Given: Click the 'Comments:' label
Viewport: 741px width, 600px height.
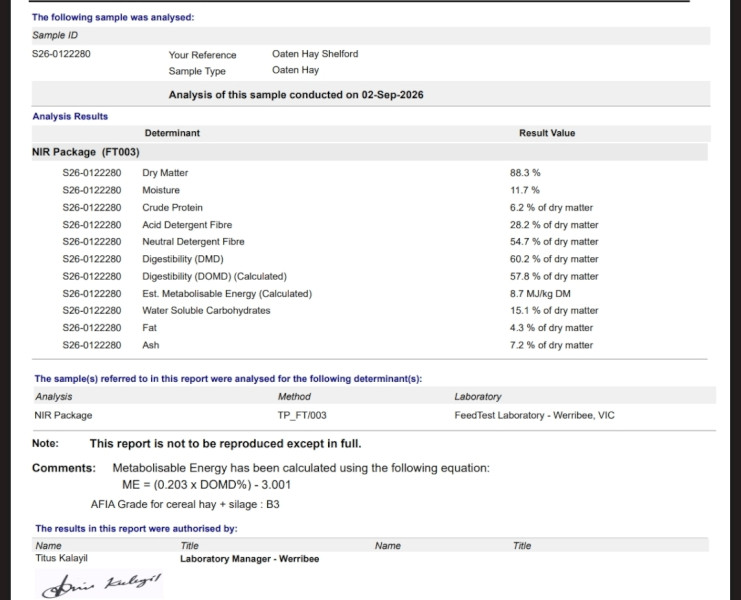Looking at the screenshot, I should tap(64, 468).
